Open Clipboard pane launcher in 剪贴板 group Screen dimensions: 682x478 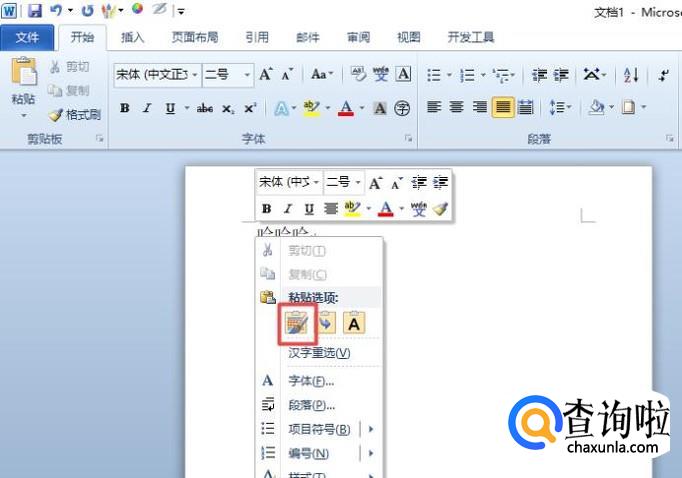pos(100,138)
